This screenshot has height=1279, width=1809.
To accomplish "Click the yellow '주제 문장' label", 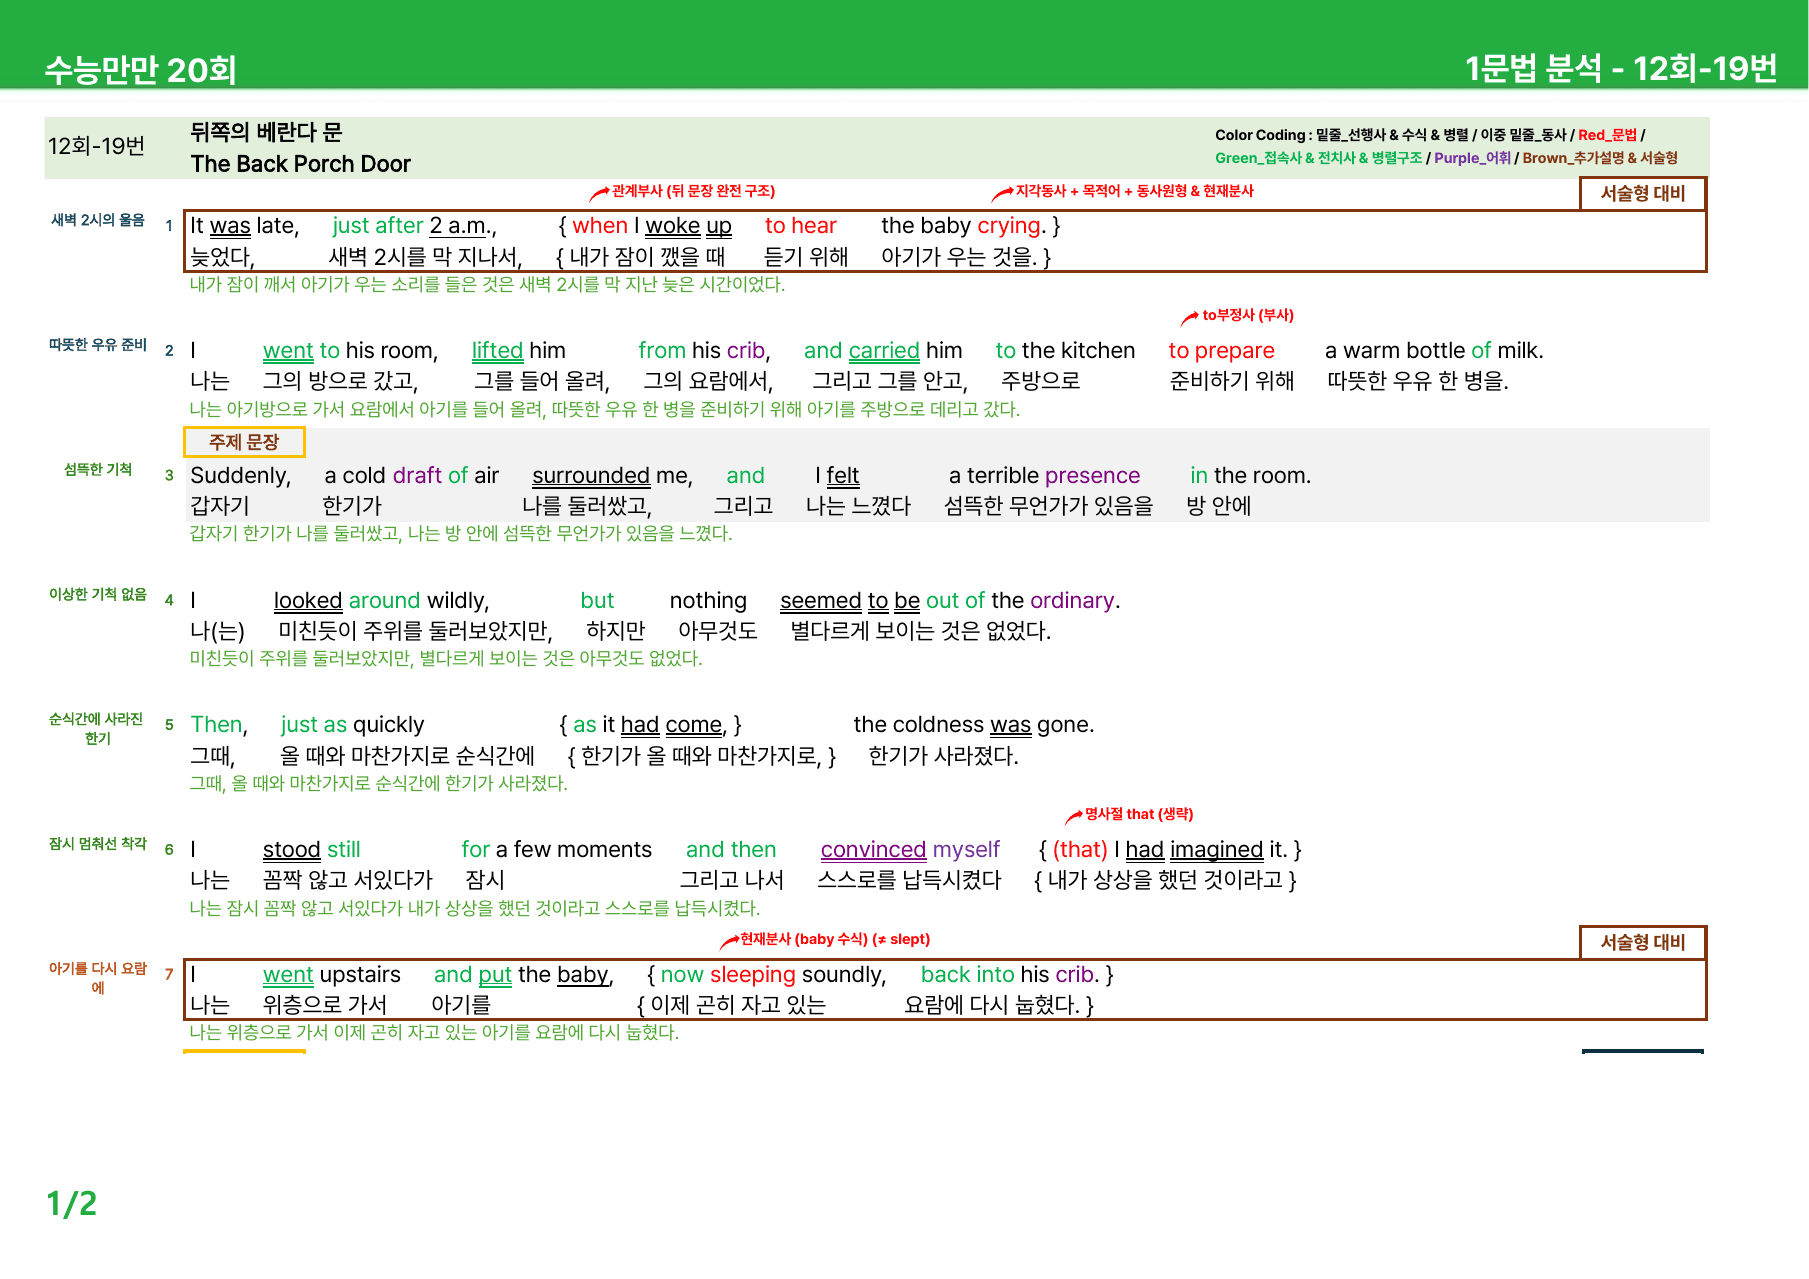I will click(x=244, y=442).
